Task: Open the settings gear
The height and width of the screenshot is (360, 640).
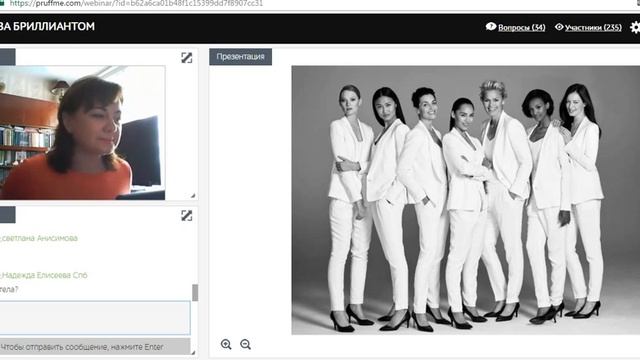Action: (x=635, y=27)
